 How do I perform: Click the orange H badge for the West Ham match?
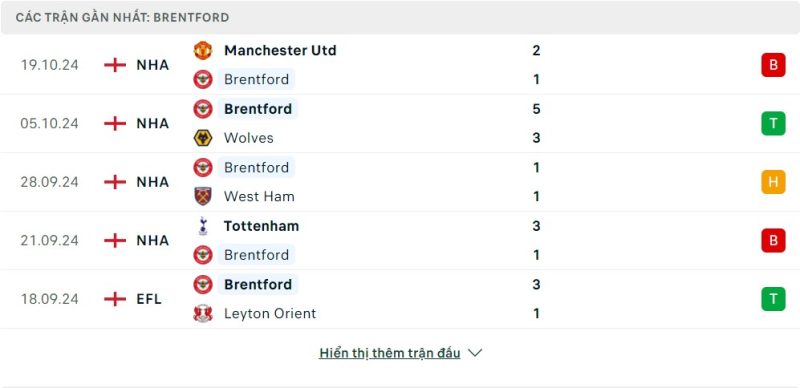[x=773, y=182]
